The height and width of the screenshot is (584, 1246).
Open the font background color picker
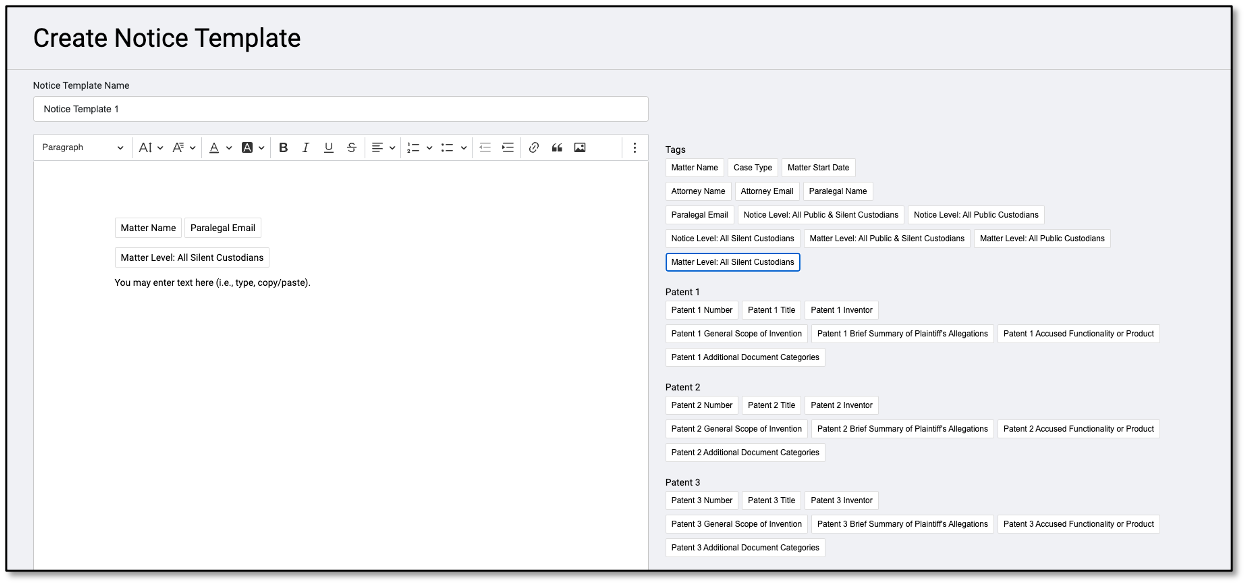tap(253, 147)
